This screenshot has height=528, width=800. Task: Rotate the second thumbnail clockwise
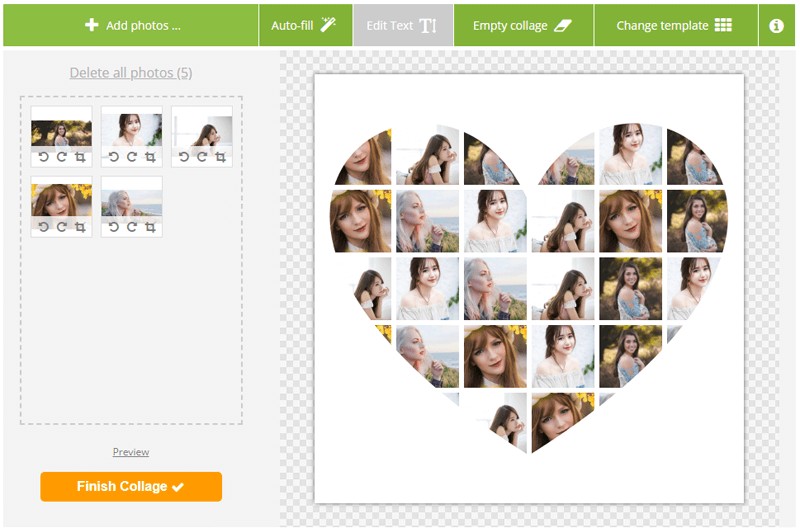(131, 157)
